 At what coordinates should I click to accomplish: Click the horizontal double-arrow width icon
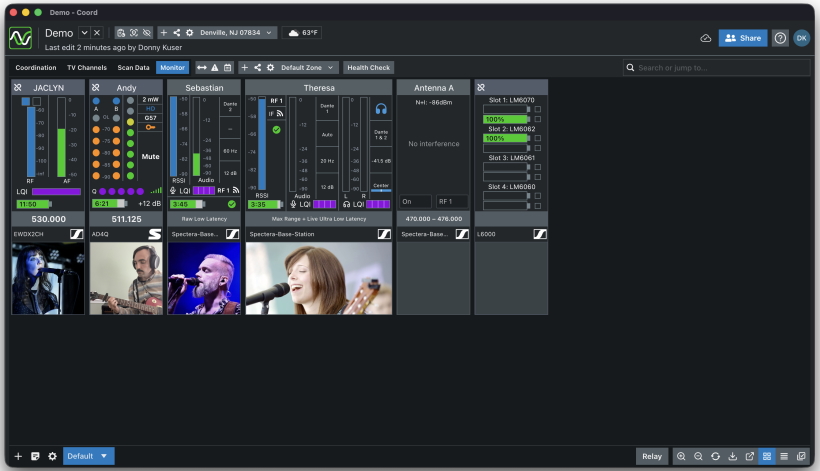pos(201,67)
